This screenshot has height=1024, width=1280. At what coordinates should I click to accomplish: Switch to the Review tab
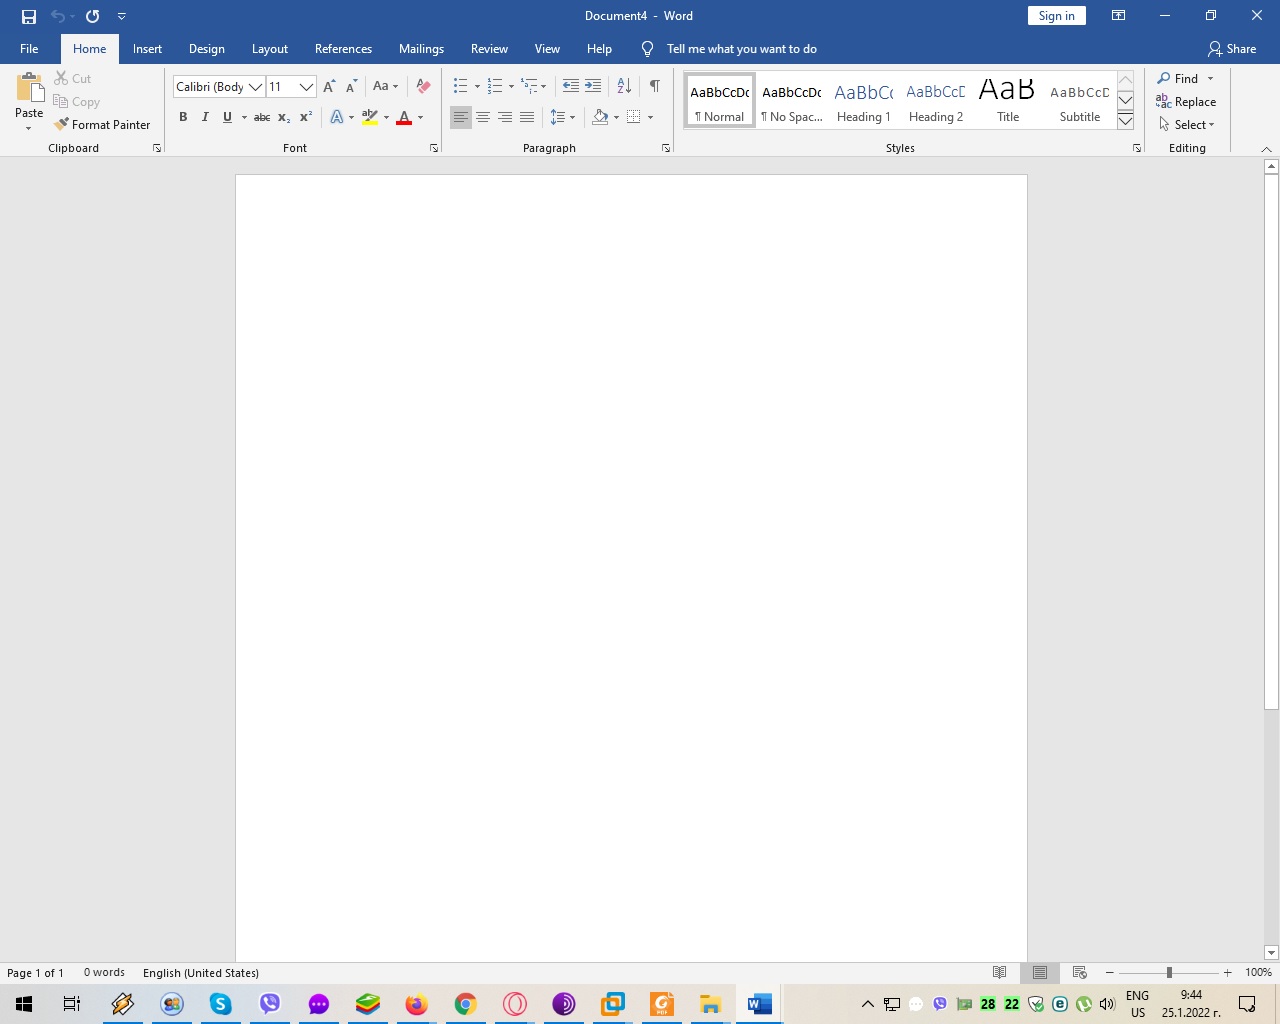point(489,49)
